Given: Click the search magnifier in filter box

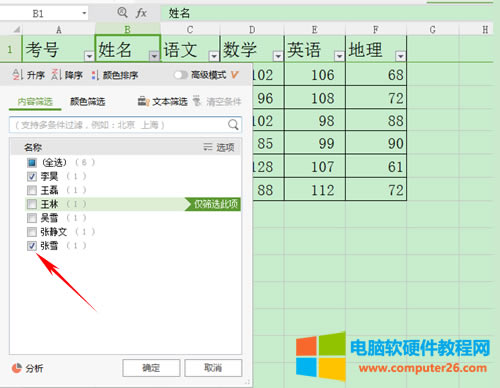Looking at the screenshot, I should (x=233, y=125).
